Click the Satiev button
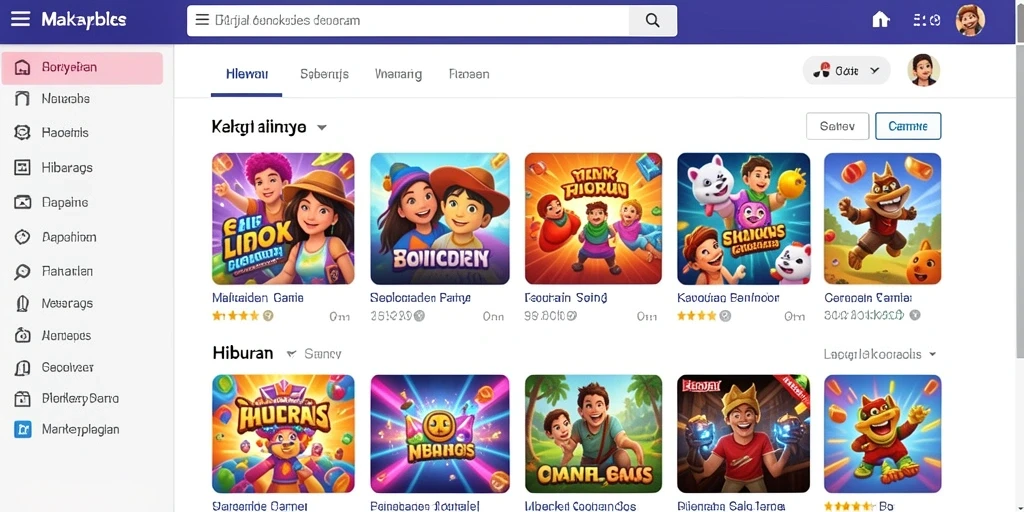The width and height of the screenshot is (1024, 512). tap(837, 127)
